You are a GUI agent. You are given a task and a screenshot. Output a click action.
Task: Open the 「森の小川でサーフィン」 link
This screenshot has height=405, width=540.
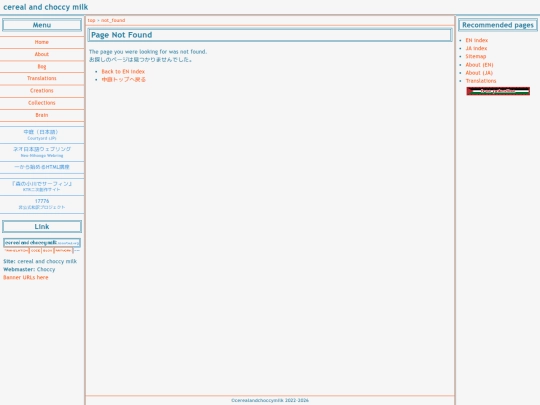pos(42,186)
